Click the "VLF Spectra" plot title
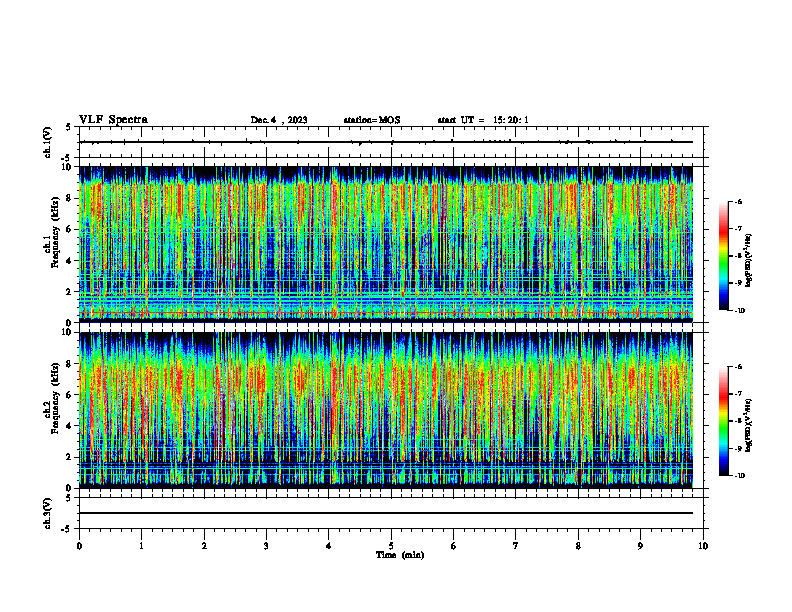This screenshot has height=612, width=792. pos(113,120)
